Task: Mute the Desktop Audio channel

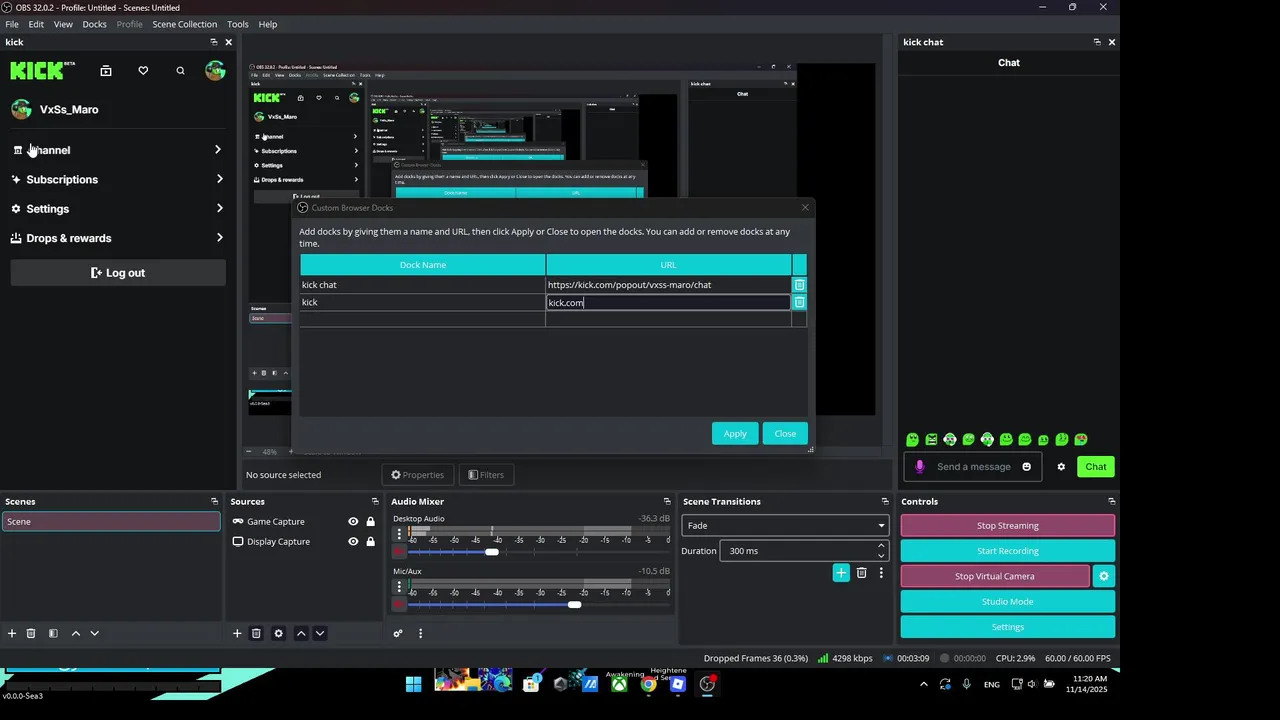Action: pos(399,551)
